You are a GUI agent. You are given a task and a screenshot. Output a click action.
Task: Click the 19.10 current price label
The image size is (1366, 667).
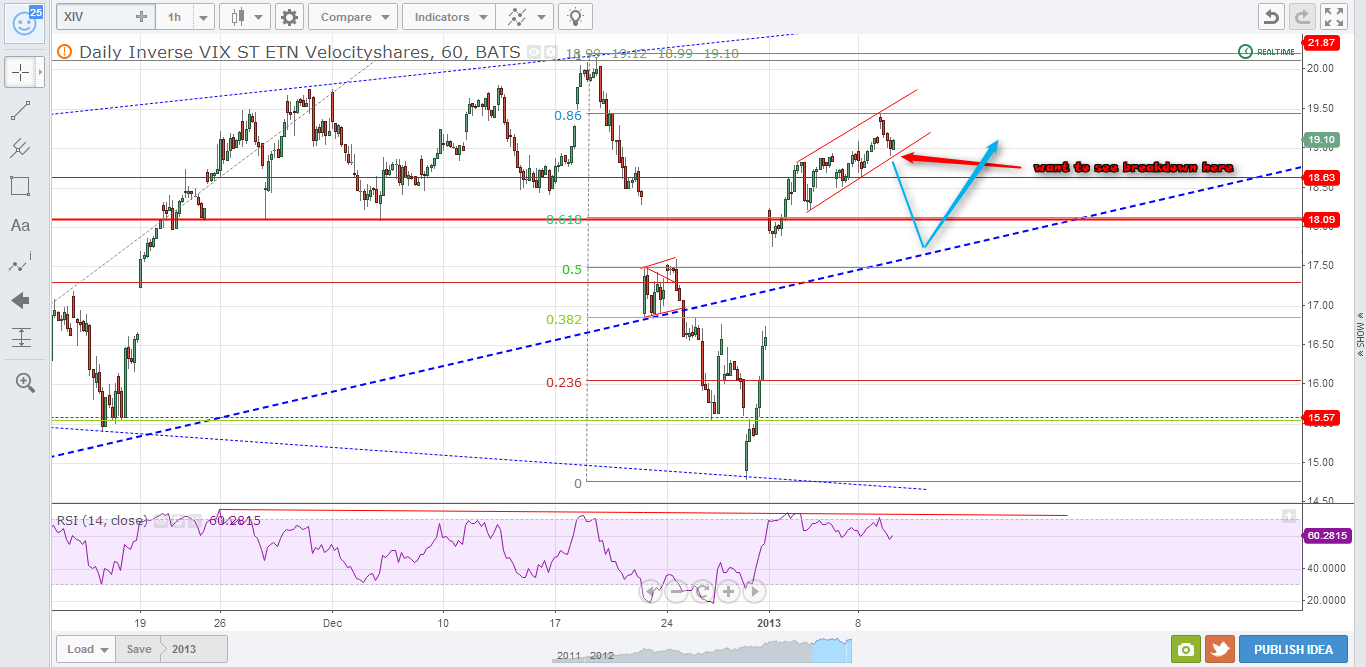[1322, 140]
